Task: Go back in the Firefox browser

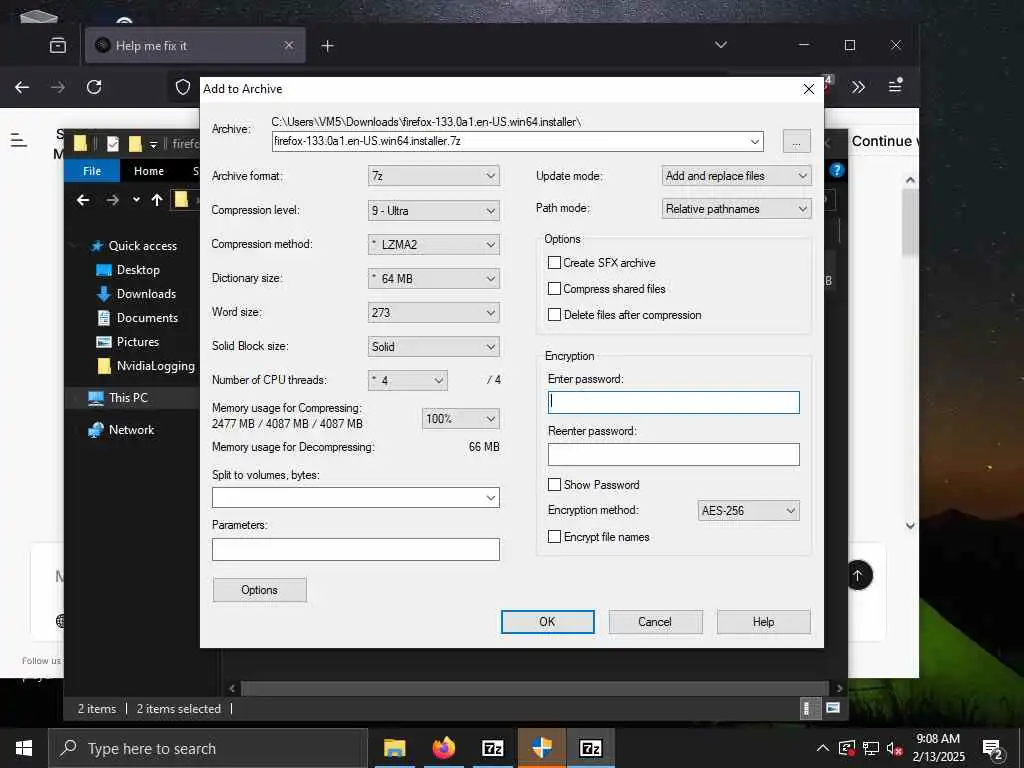Action: click(x=22, y=87)
